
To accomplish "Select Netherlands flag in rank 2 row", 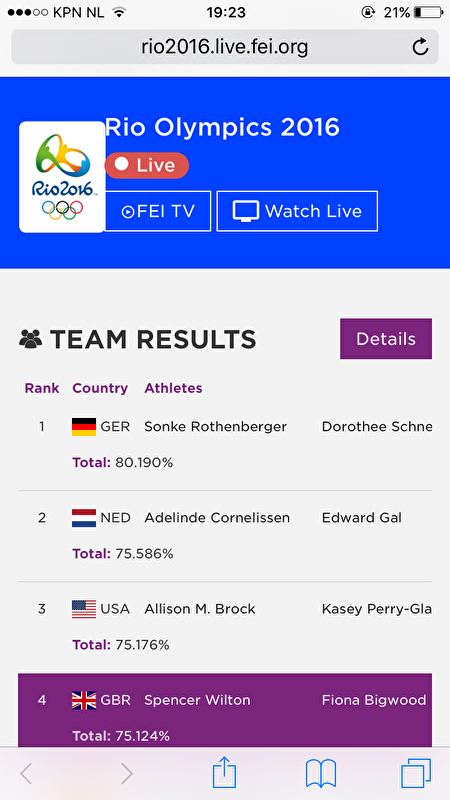I will click(84, 518).
